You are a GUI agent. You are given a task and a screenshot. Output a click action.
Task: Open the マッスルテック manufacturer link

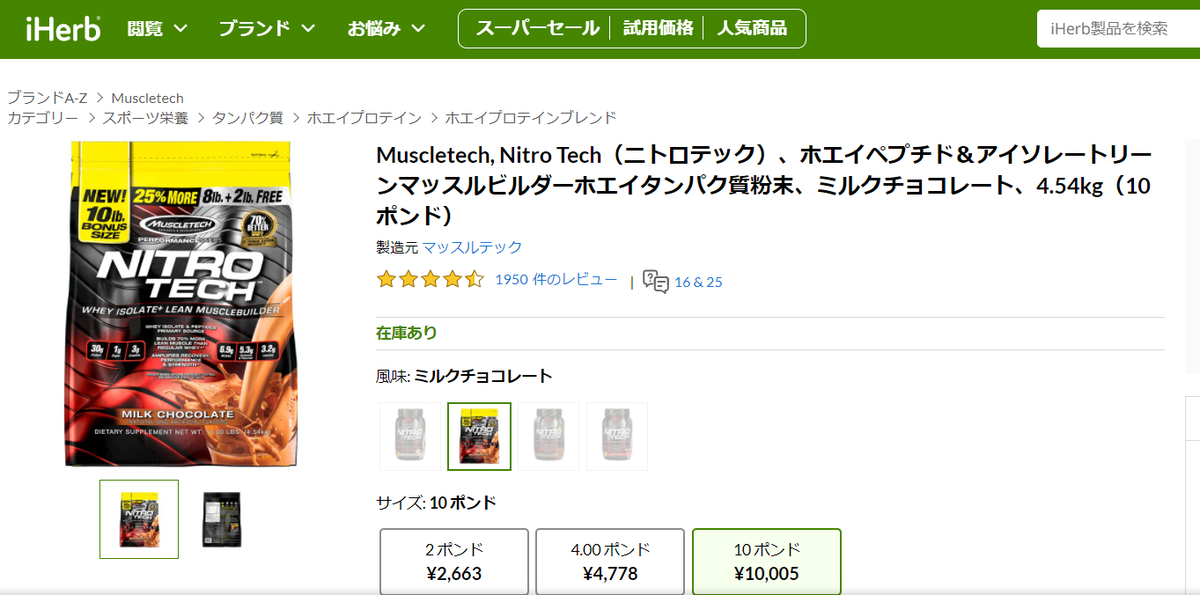pyautogui.click(x=472, y=247)
